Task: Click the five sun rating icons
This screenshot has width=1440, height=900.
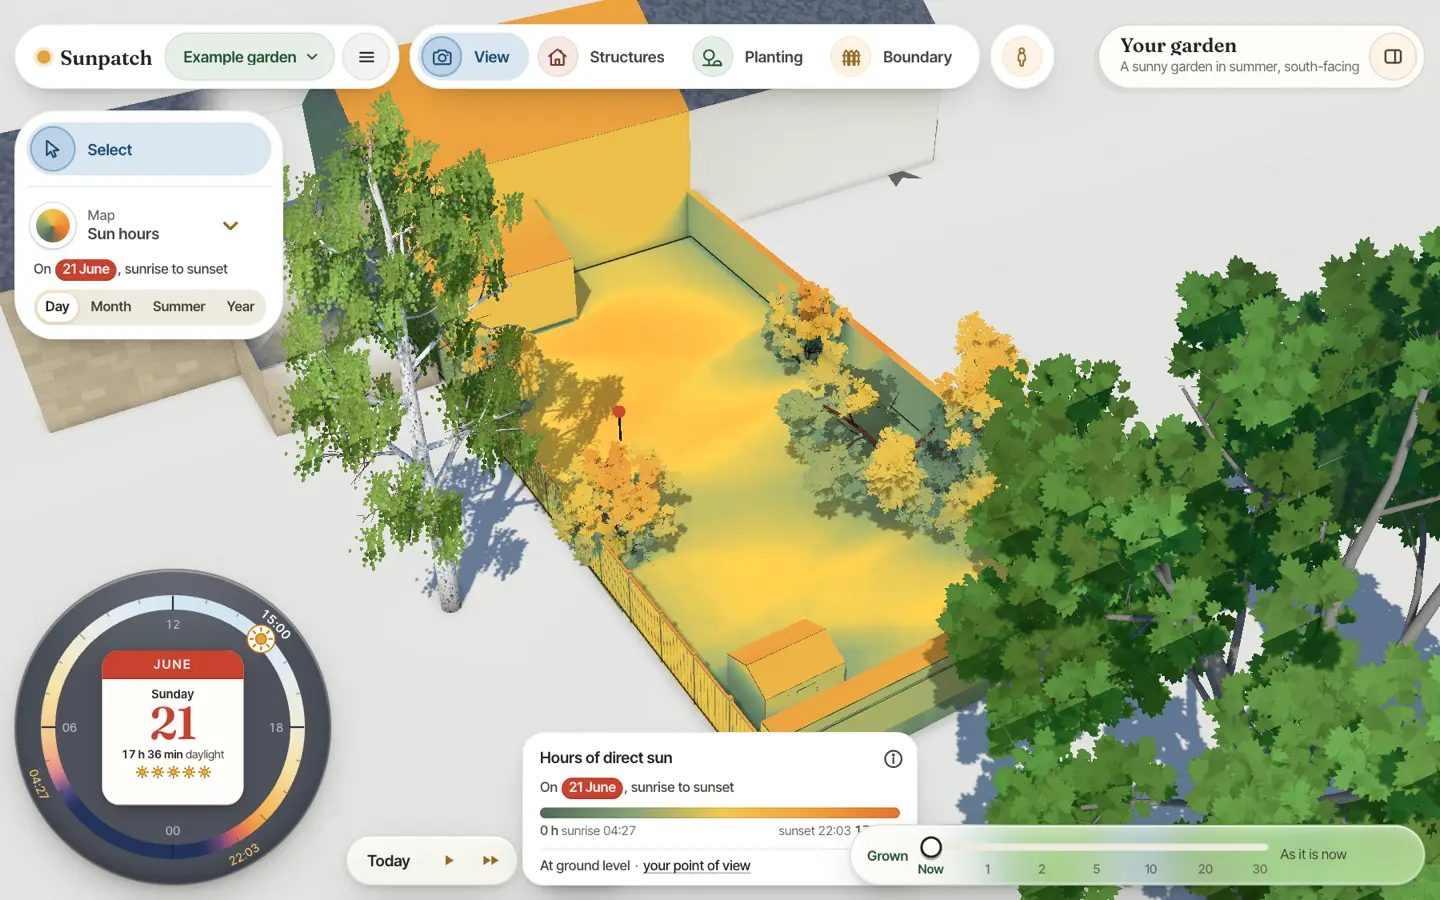Action: 173,772
